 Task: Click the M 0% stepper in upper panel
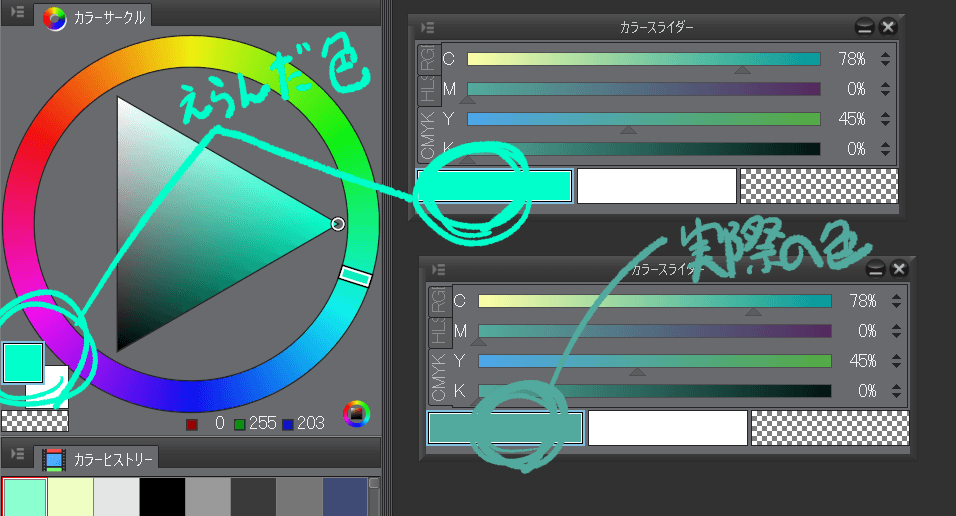coord(885,89)
